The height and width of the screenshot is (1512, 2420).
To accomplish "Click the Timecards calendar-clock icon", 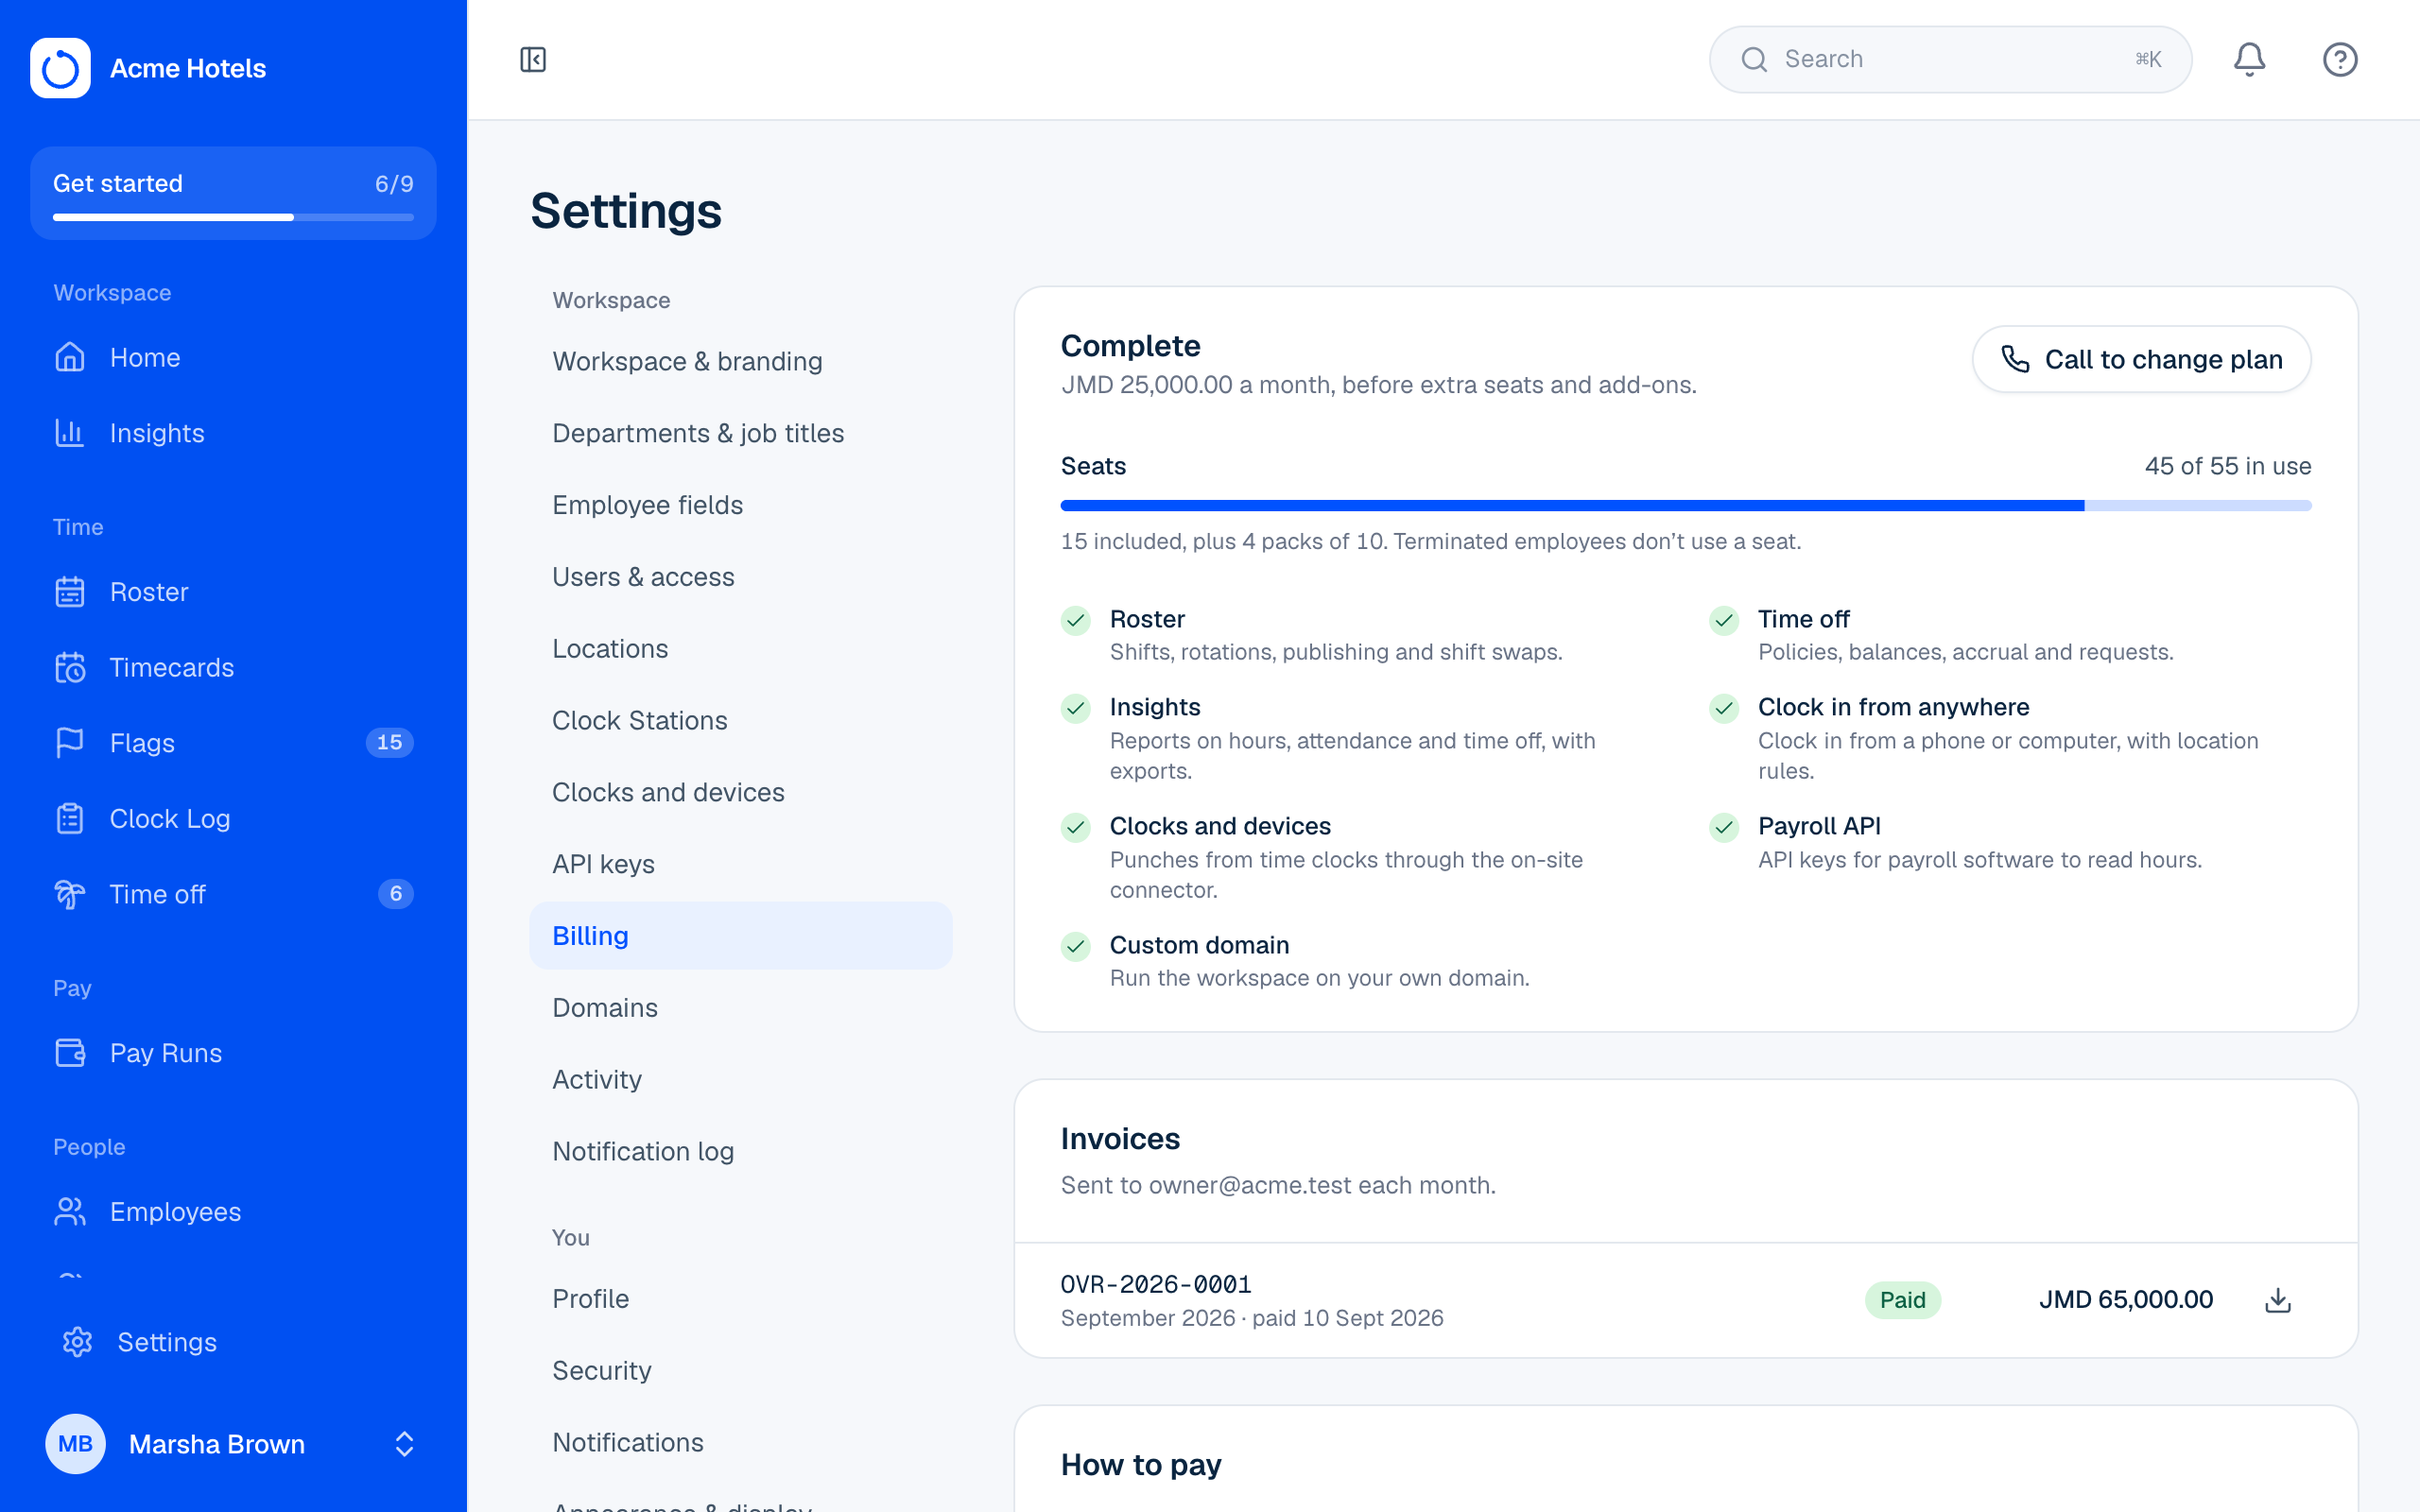I will (x=70, y=667).
